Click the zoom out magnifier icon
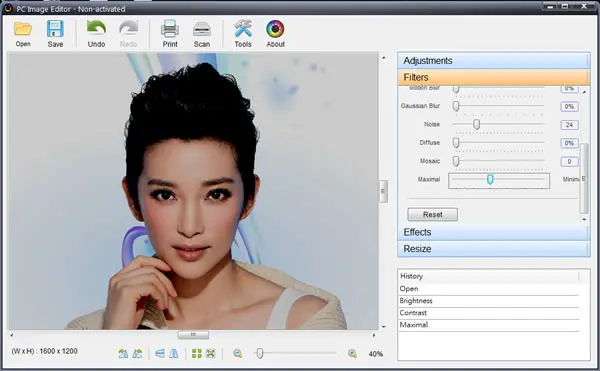The height and width of the screenshot is (371, 600). point(238,354)
